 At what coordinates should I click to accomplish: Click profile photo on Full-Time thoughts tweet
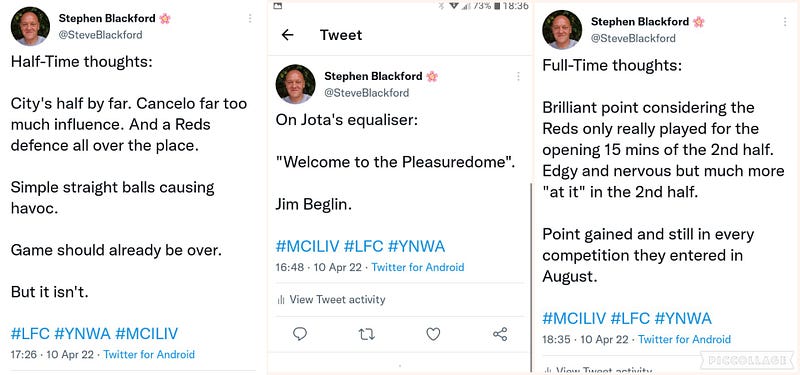click(562, 30)
